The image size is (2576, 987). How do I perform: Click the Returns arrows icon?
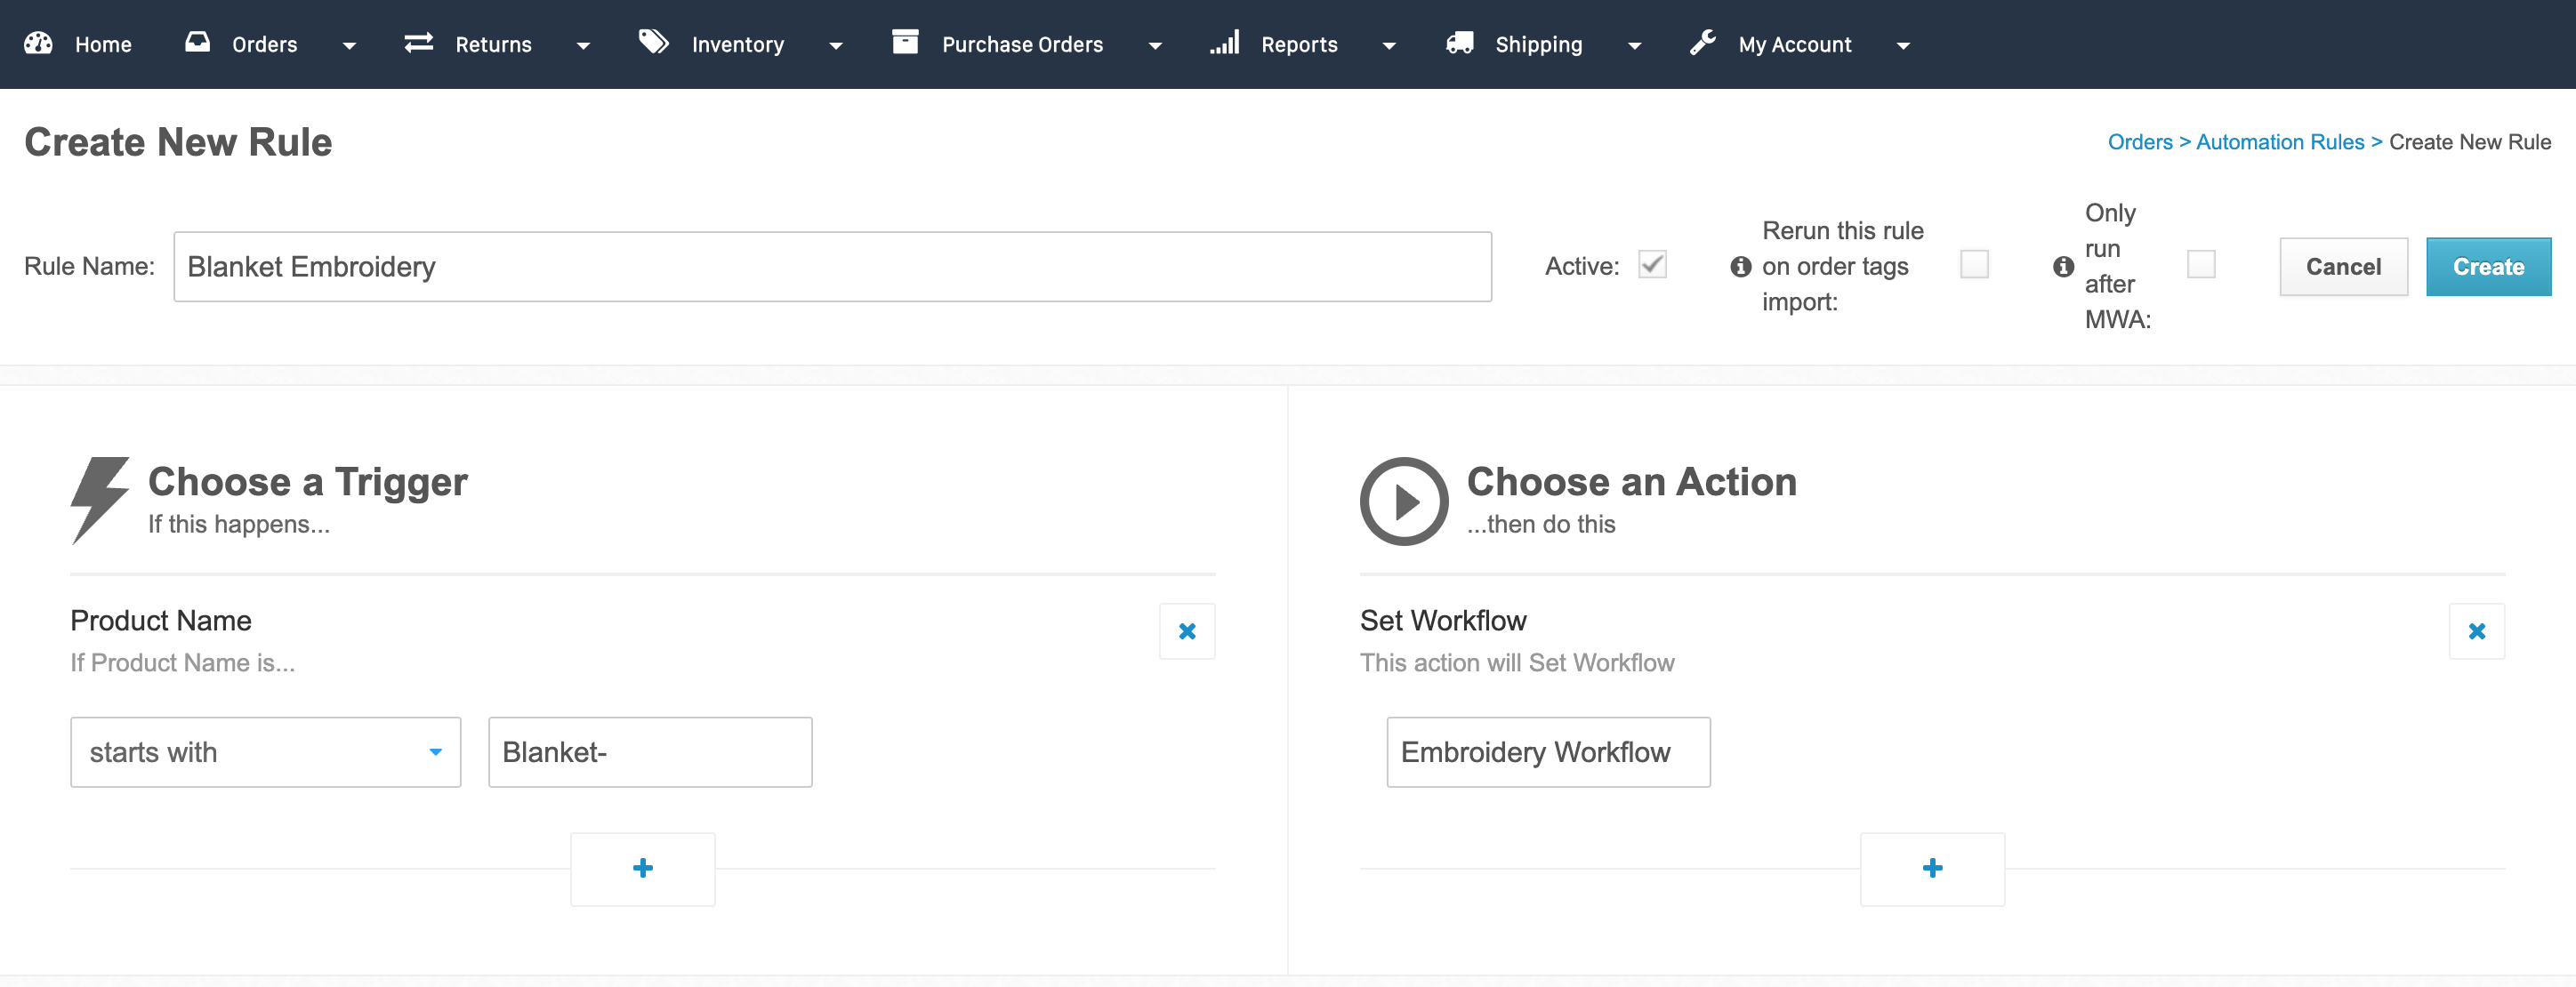[419, 43]
